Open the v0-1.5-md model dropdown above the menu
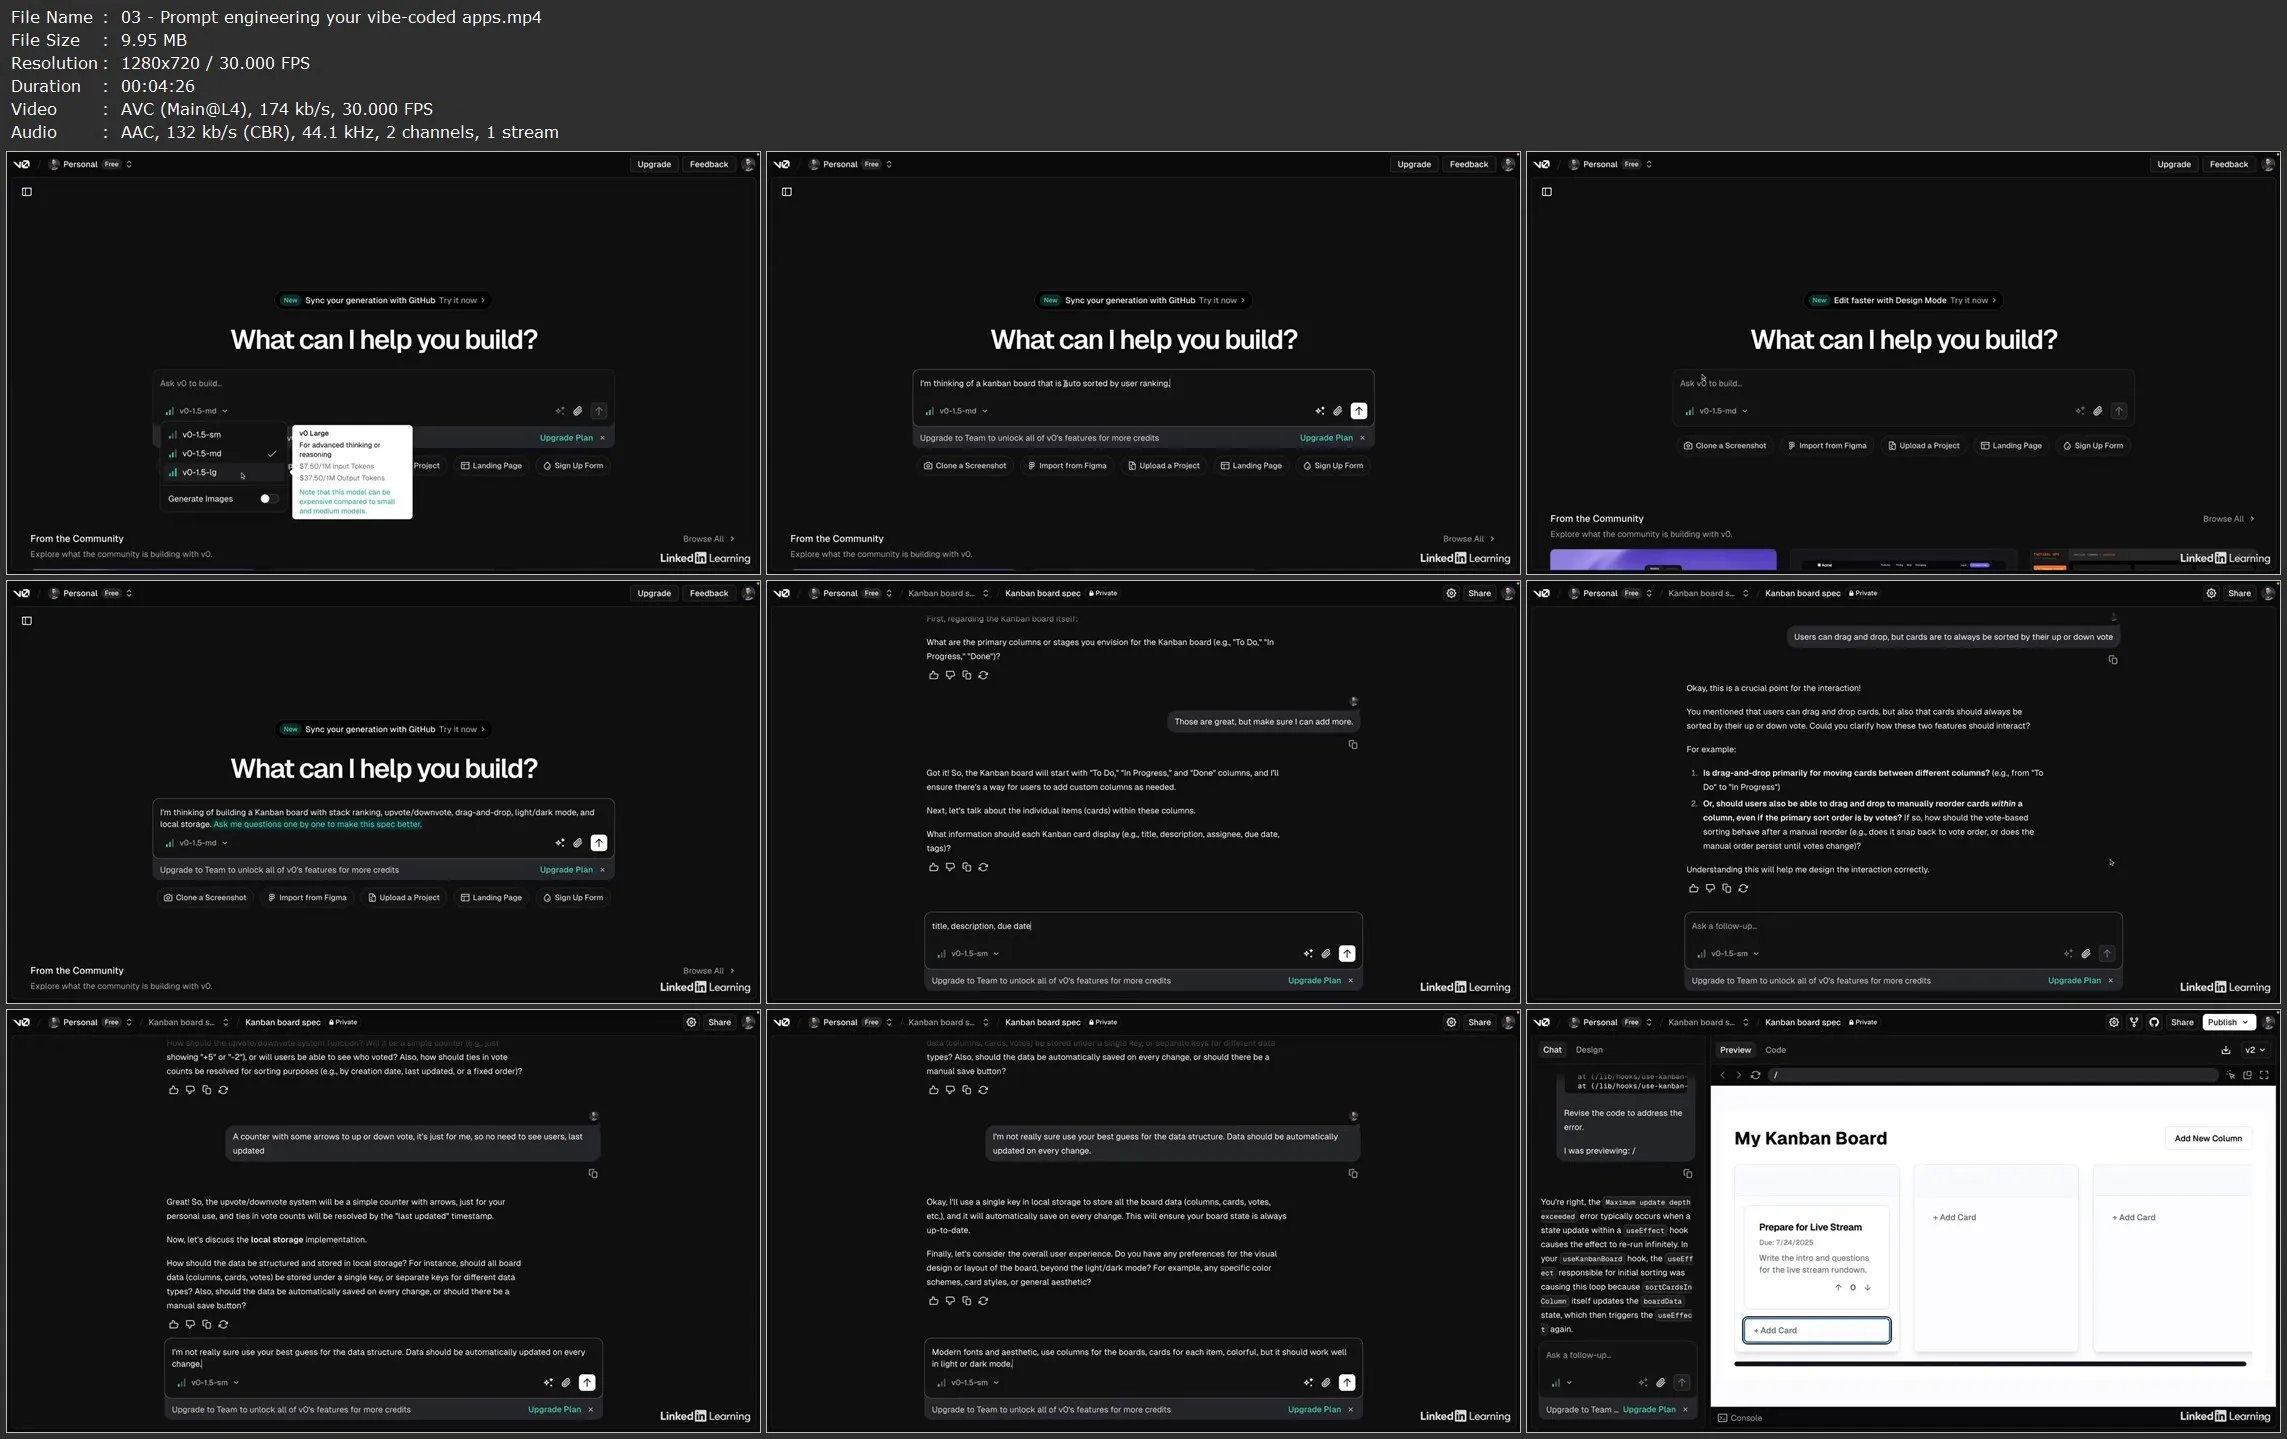 196,411
